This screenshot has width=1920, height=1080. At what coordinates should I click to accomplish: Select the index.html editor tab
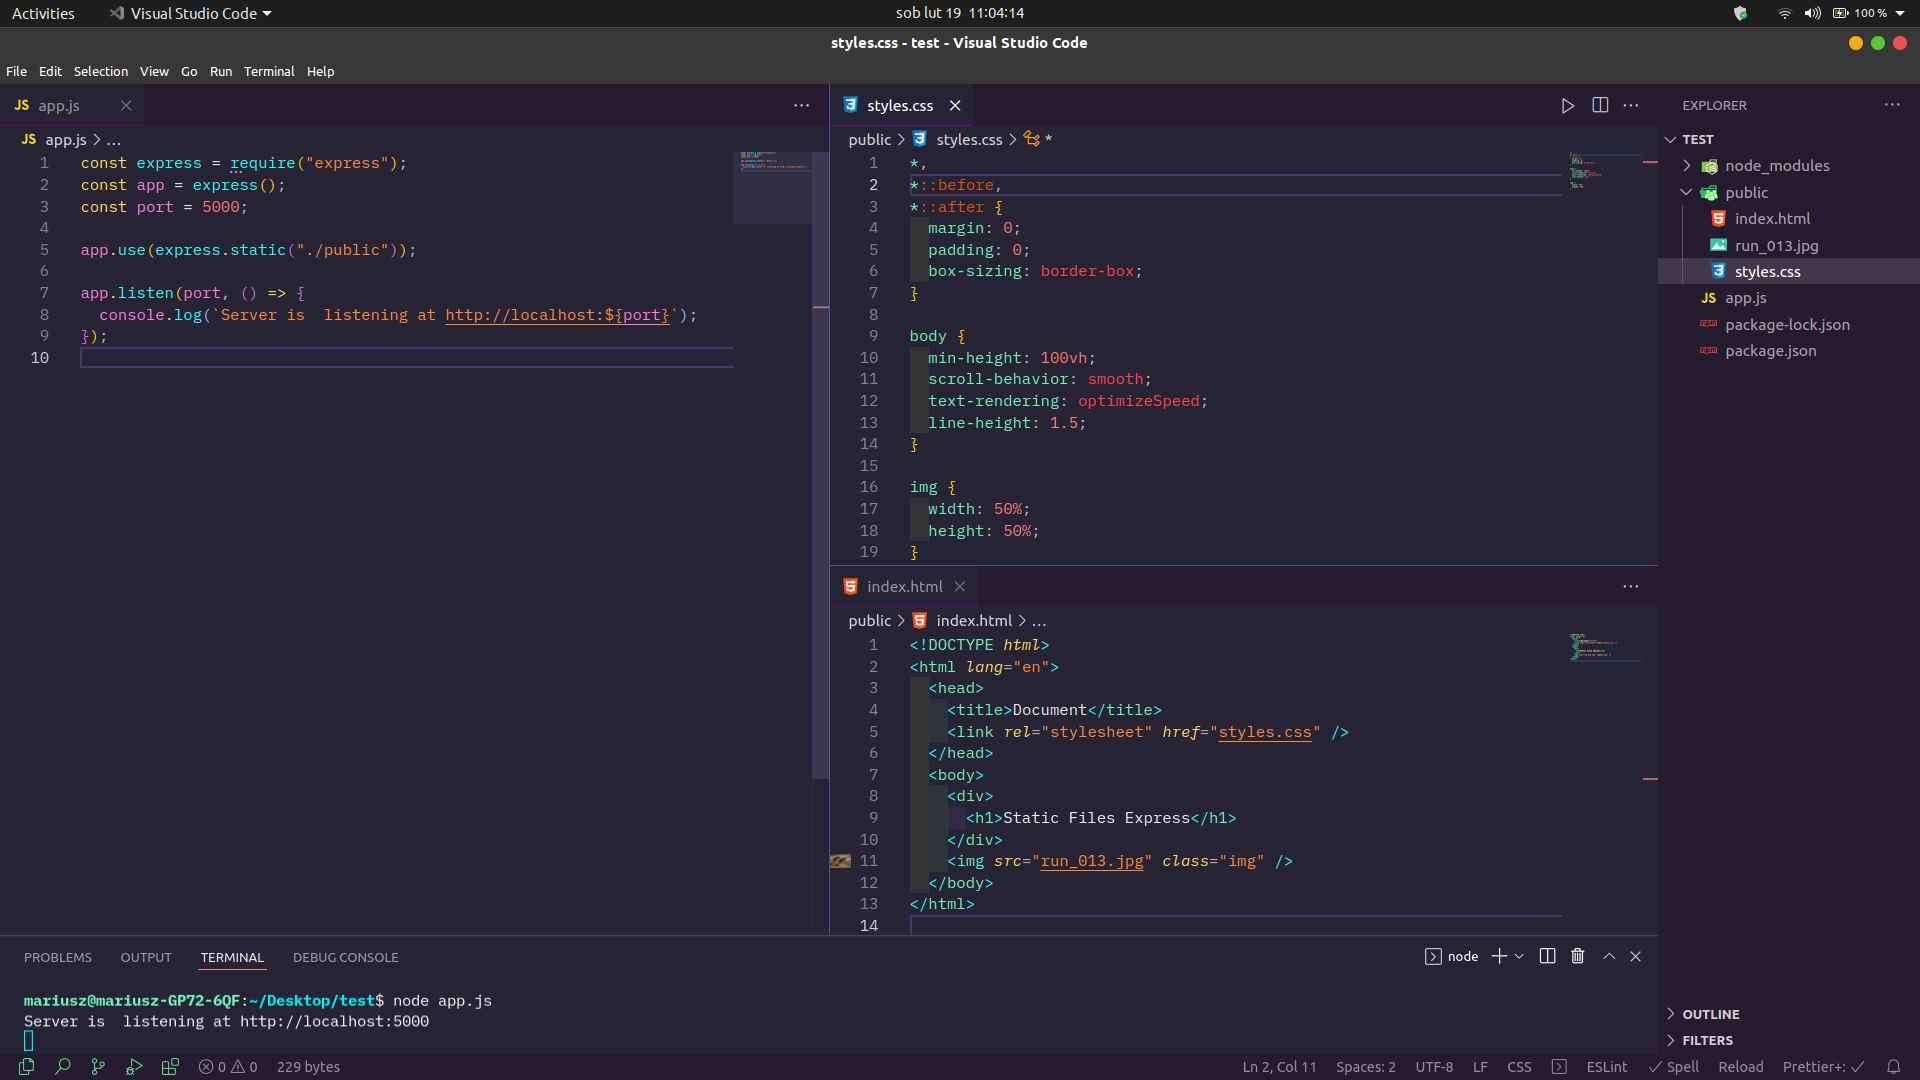[x=904, y=587]
